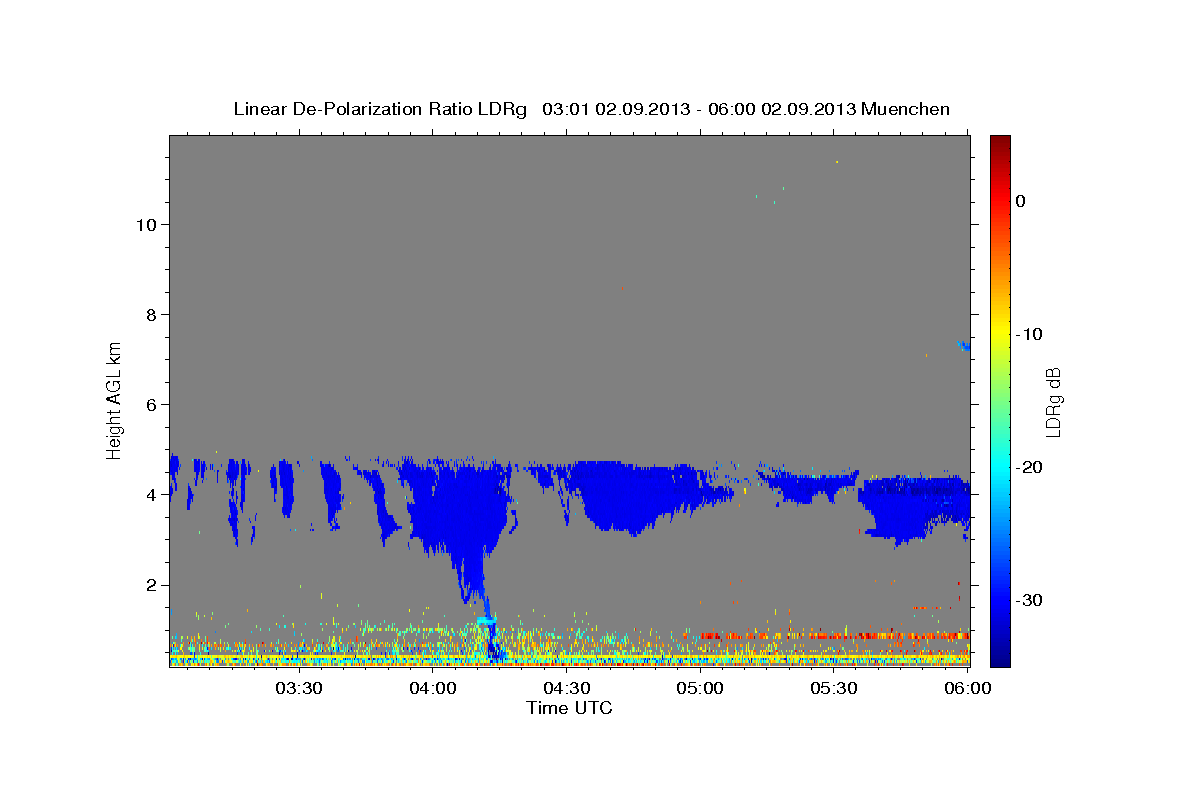Click the 03:30 time tick label
1200x800 pixels.
coord(298,688)
